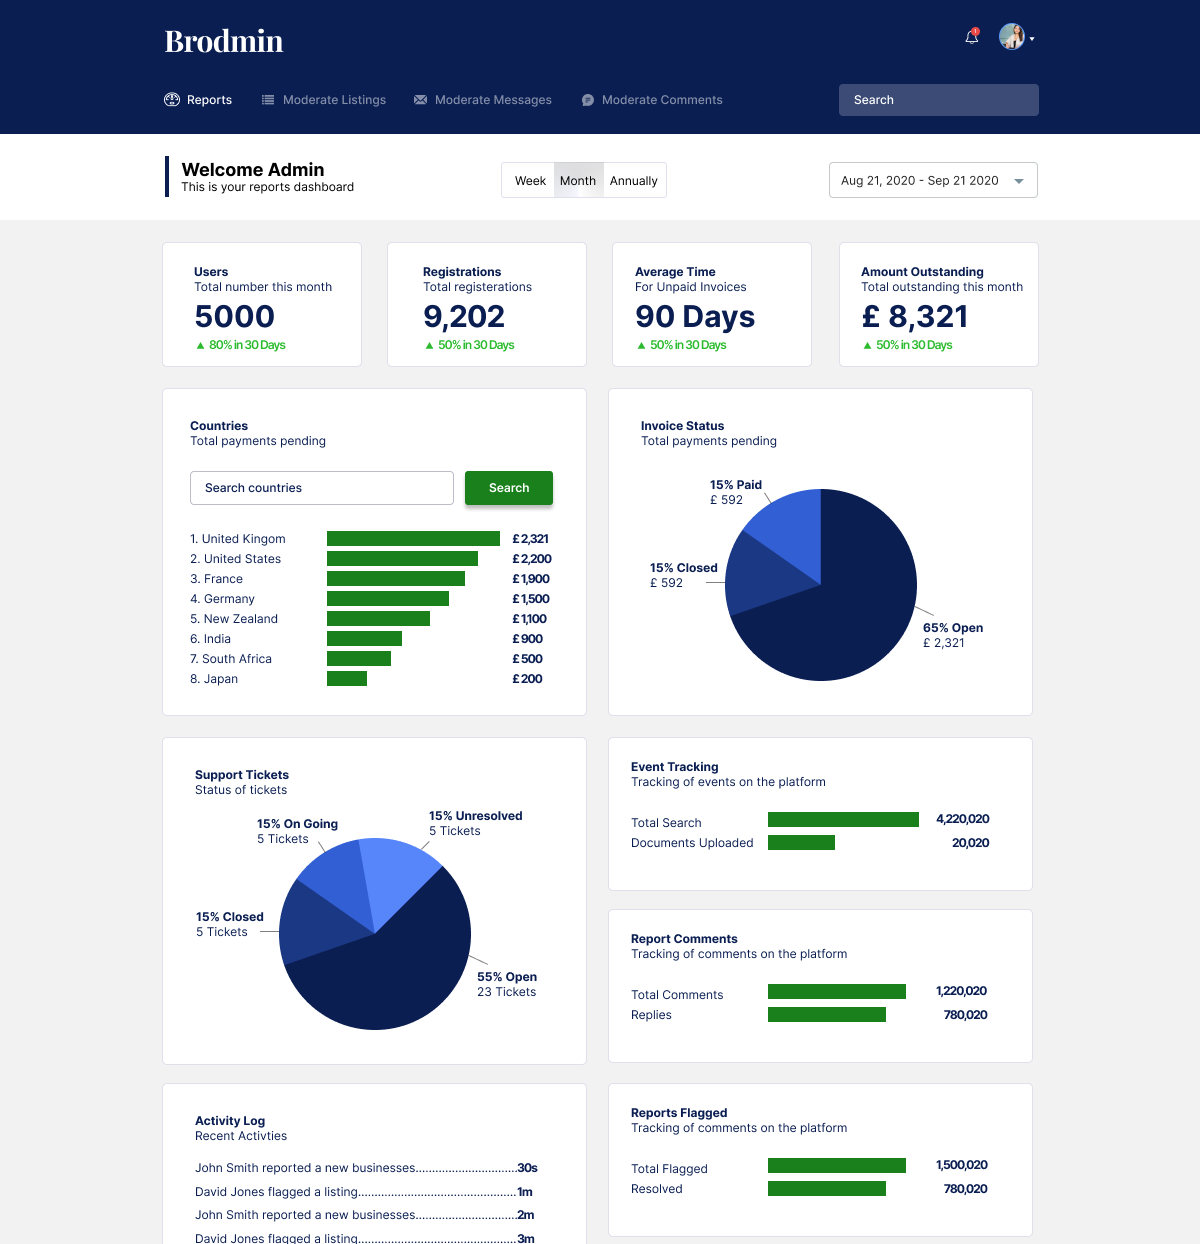Image resolution: width=1200 pixels, height=1244 pixels.
Task: Click the date range dropdown arrow
Action: [x=1019, y=181]
